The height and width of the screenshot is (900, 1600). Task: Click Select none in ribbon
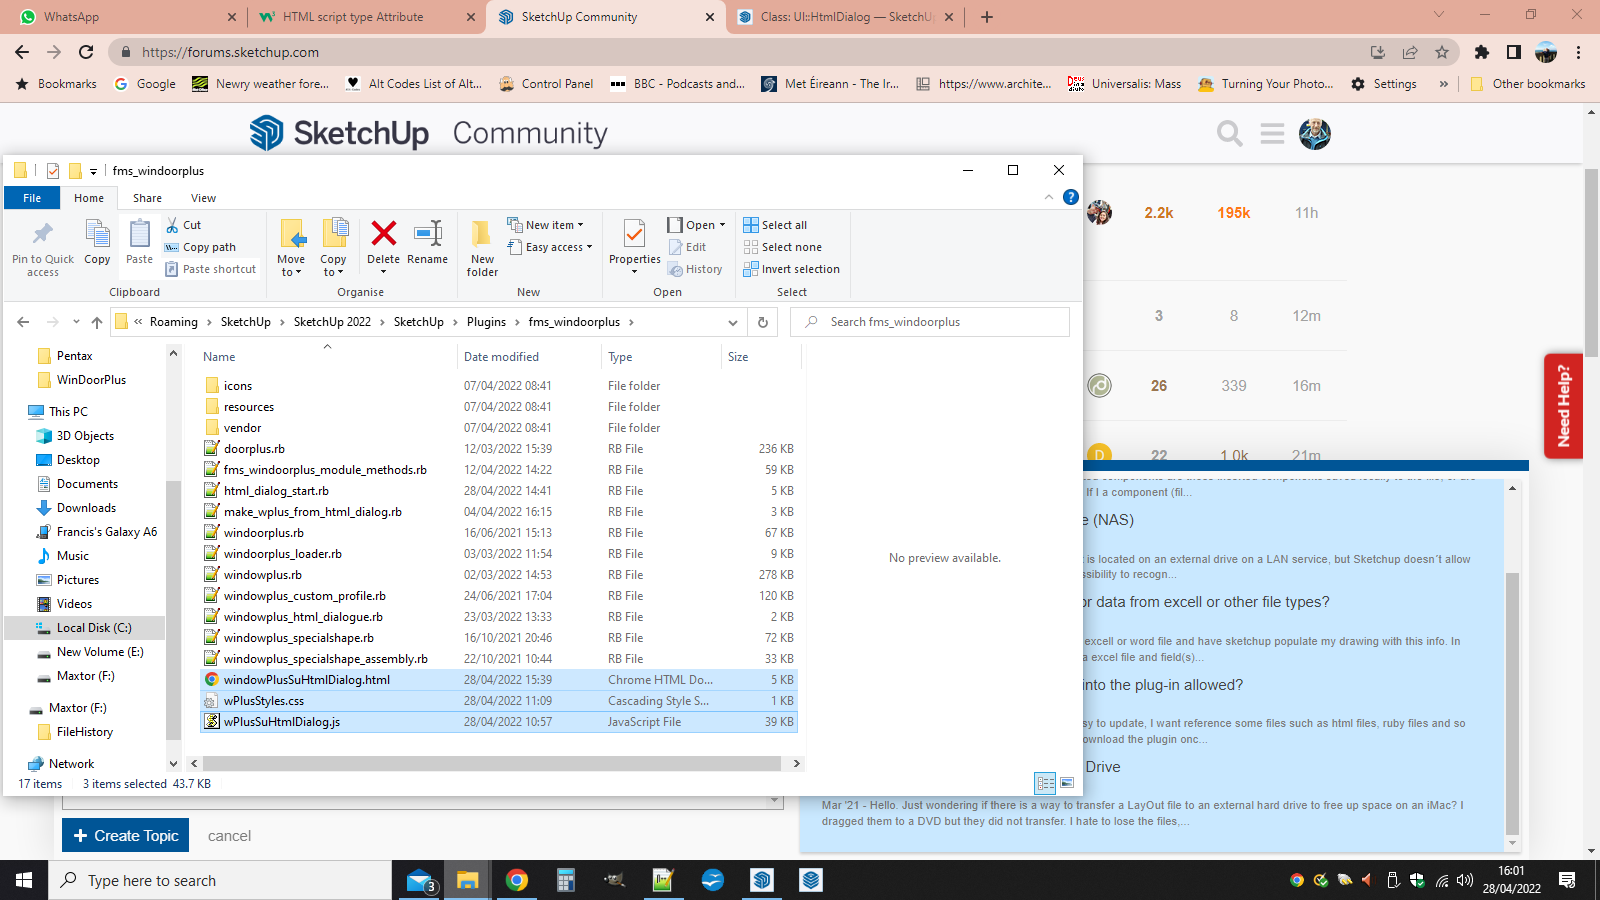click(x=783, y=247)
